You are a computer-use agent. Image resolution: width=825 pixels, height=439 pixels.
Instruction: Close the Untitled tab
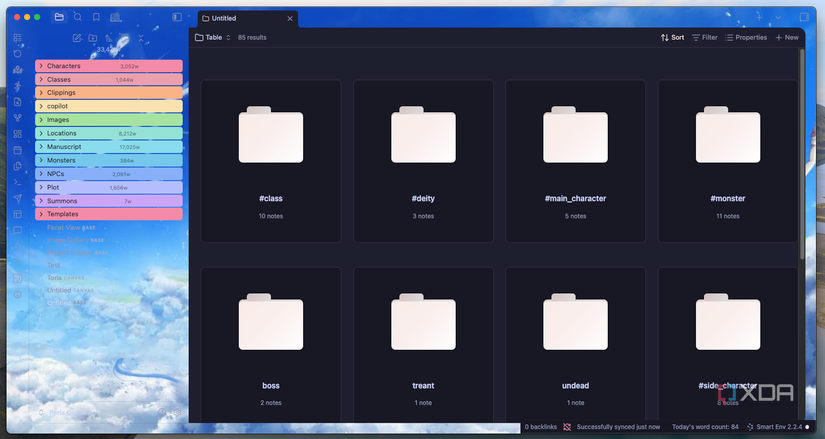coord(290,18)
